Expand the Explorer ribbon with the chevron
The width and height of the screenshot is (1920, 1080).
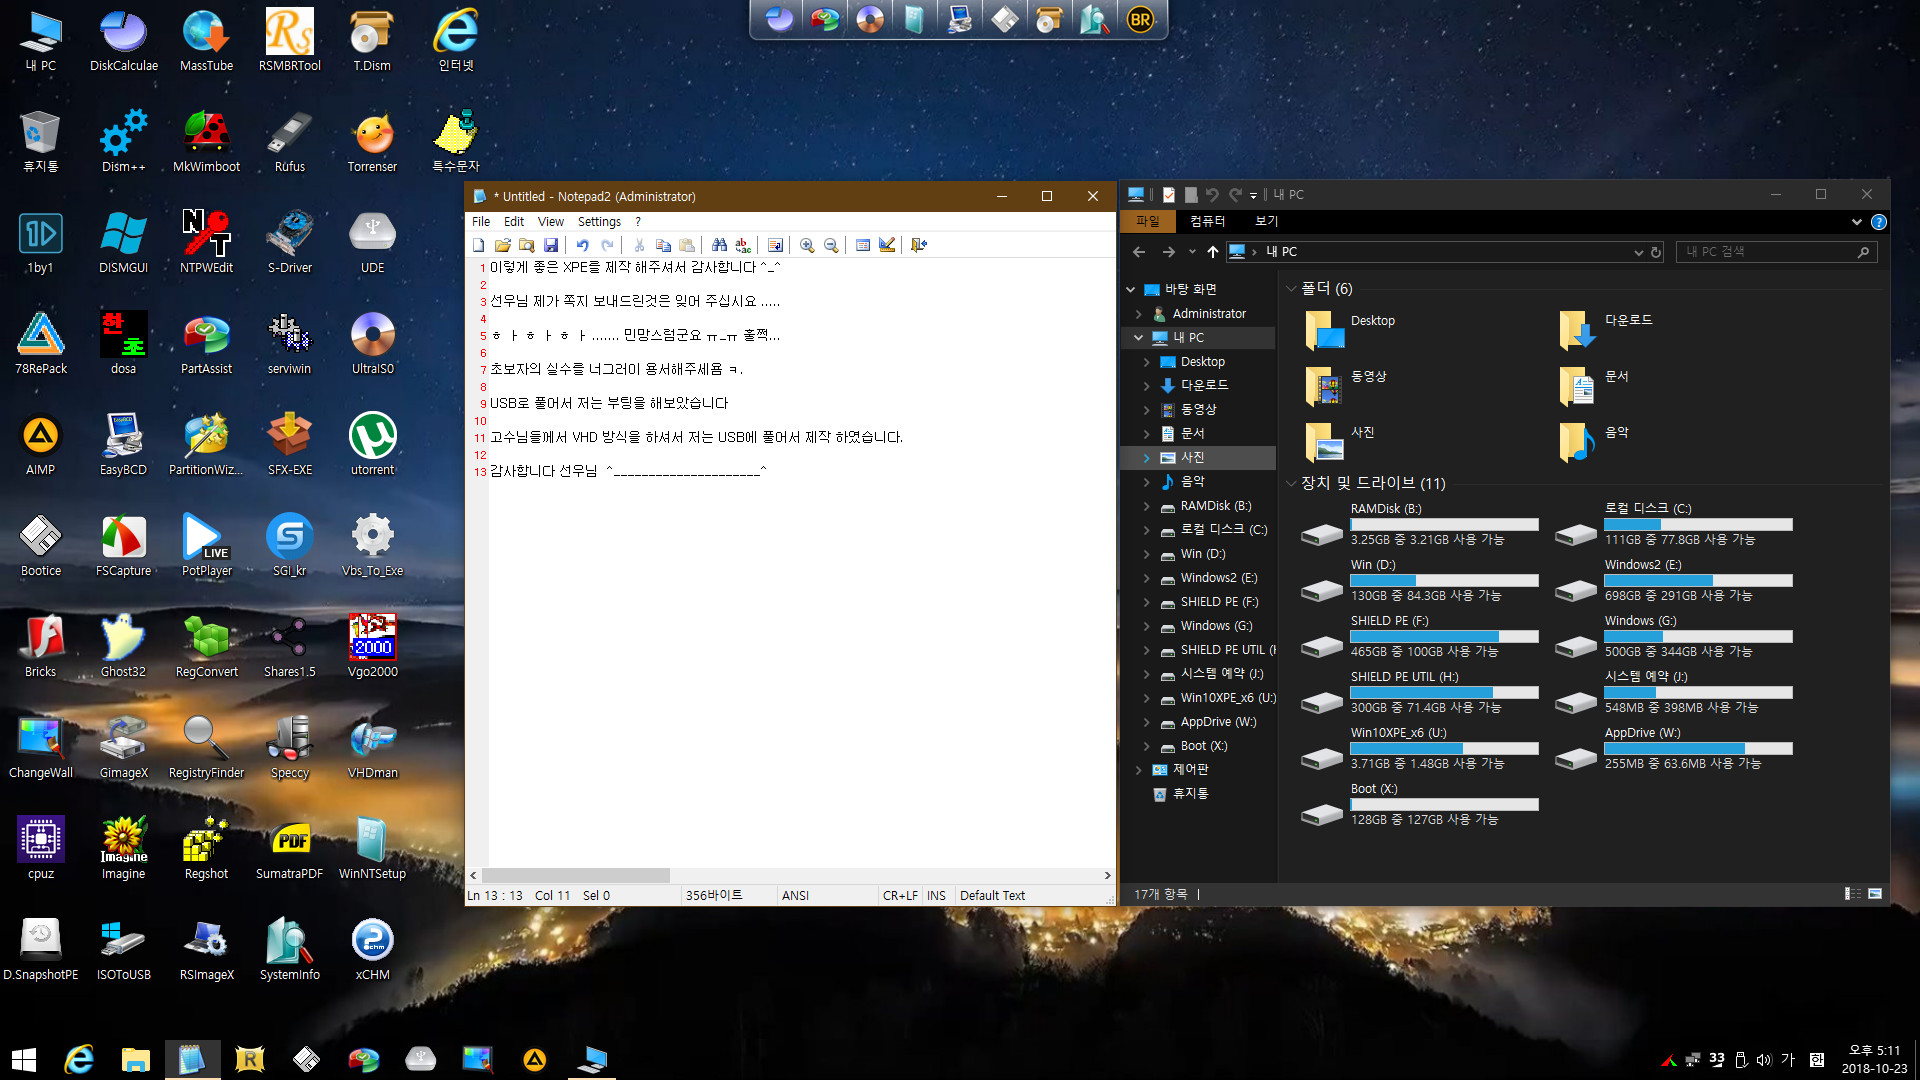point(1857,222)
